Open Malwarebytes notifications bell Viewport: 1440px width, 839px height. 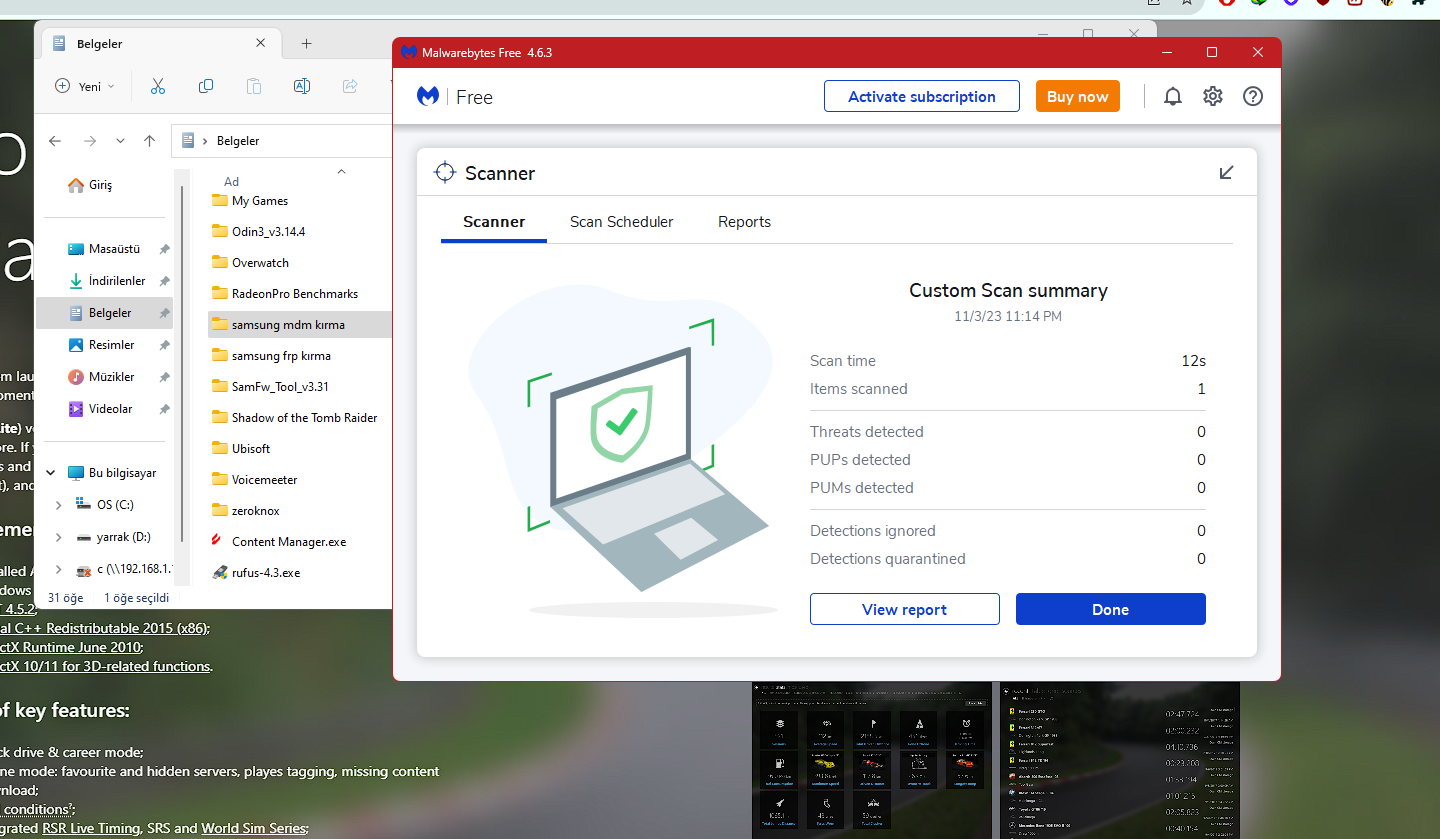click(1173, 96)
